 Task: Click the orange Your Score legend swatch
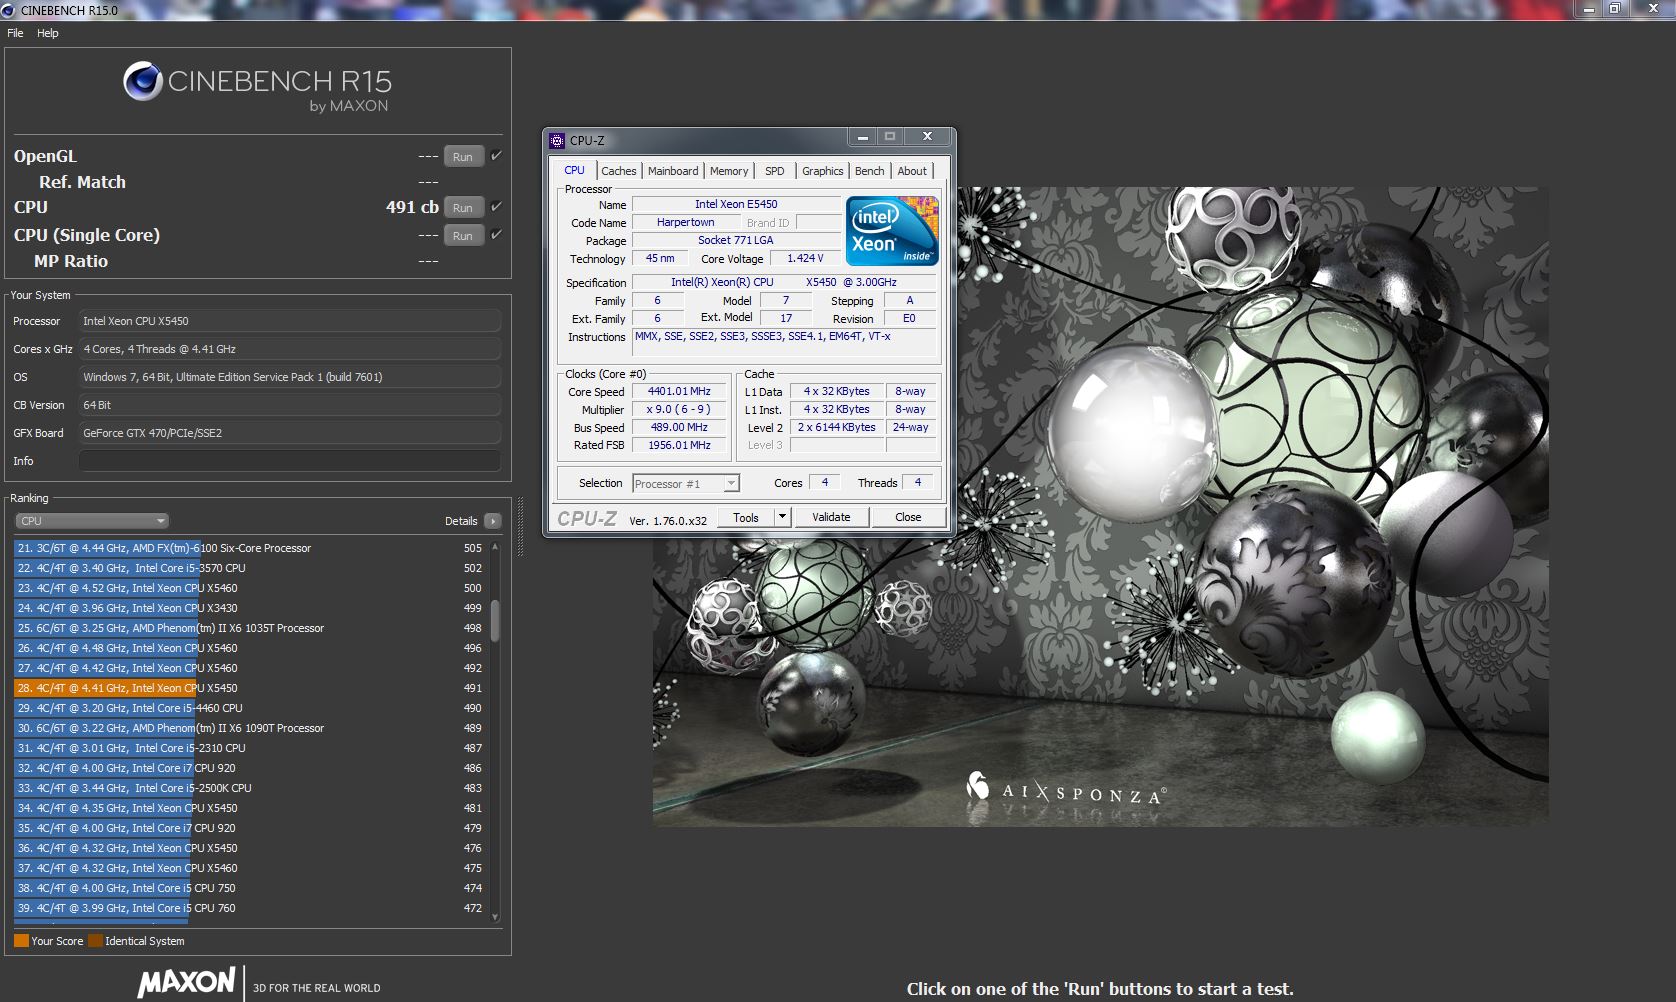coord(21,941)
